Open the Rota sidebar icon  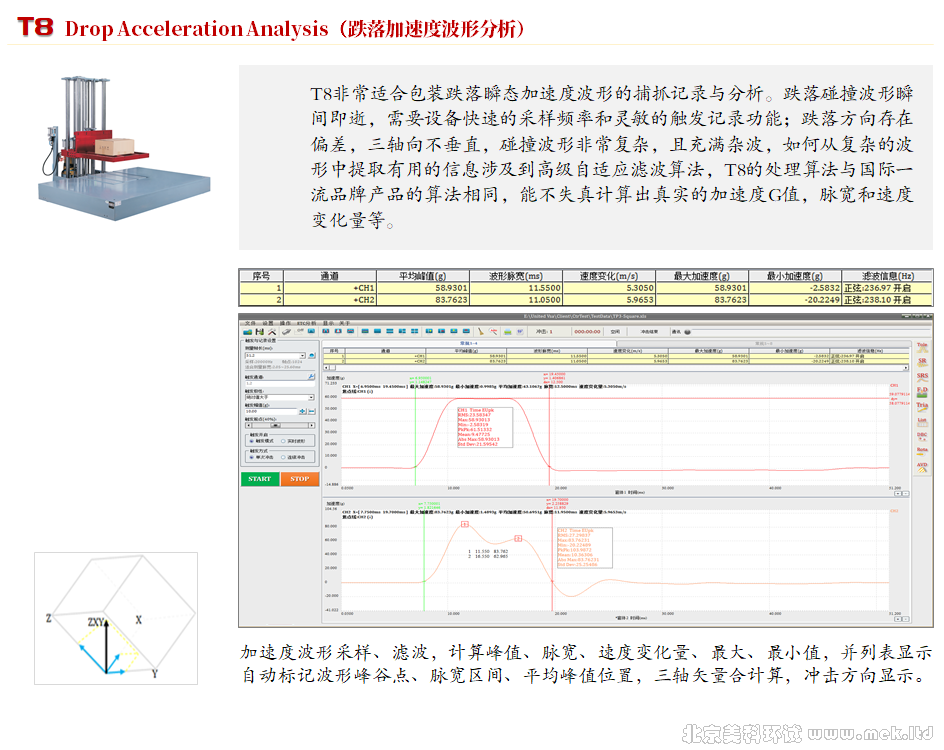[x=922, y=451]
